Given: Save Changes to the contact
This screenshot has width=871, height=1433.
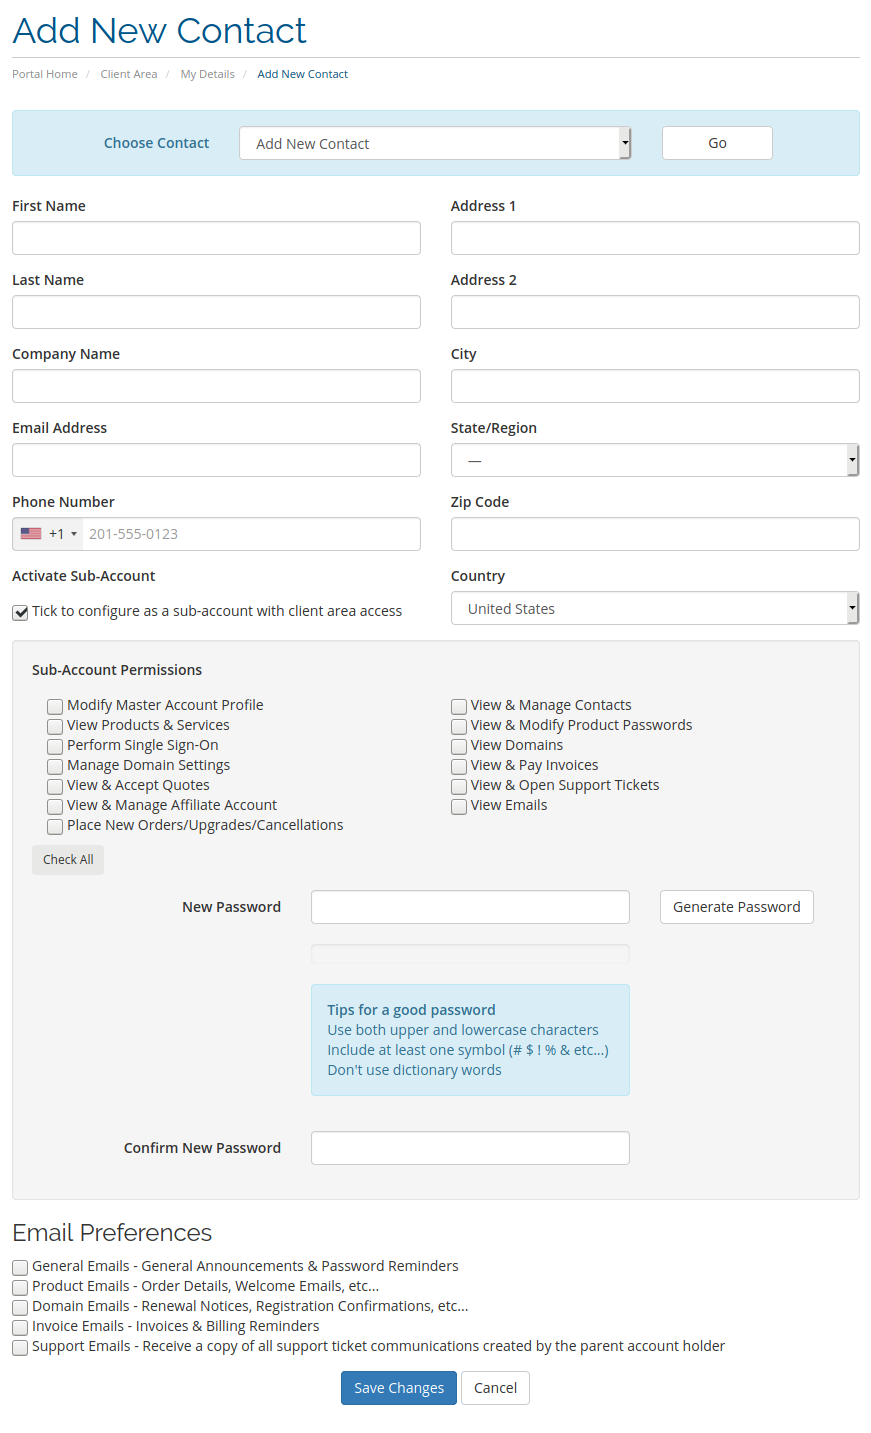Looking at the screenshot, I should (399, 1388).
